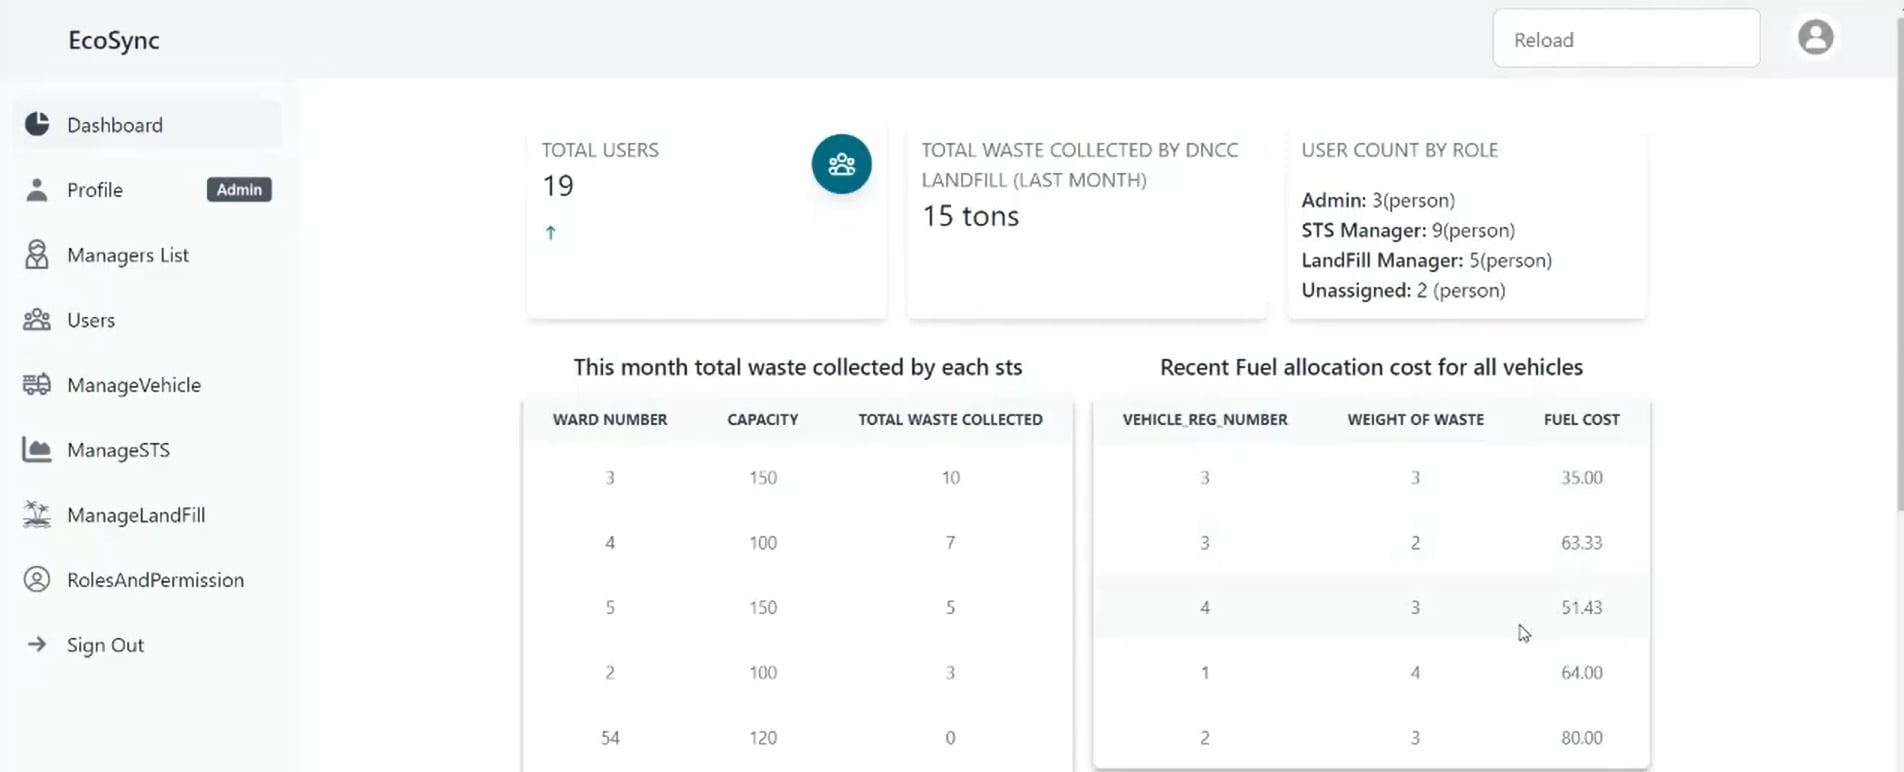Open the account avatar menu in header
Screen dimensions: 1904x772
tap(1815, 38)
